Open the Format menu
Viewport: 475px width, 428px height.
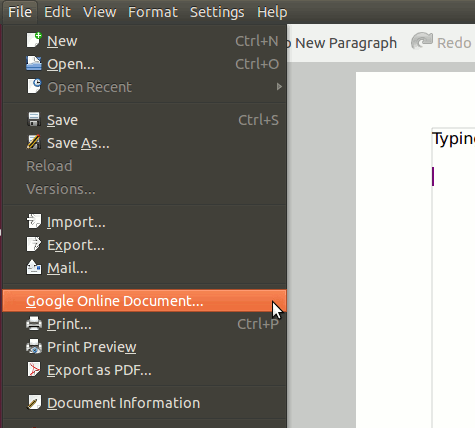[x=153, y=12]
